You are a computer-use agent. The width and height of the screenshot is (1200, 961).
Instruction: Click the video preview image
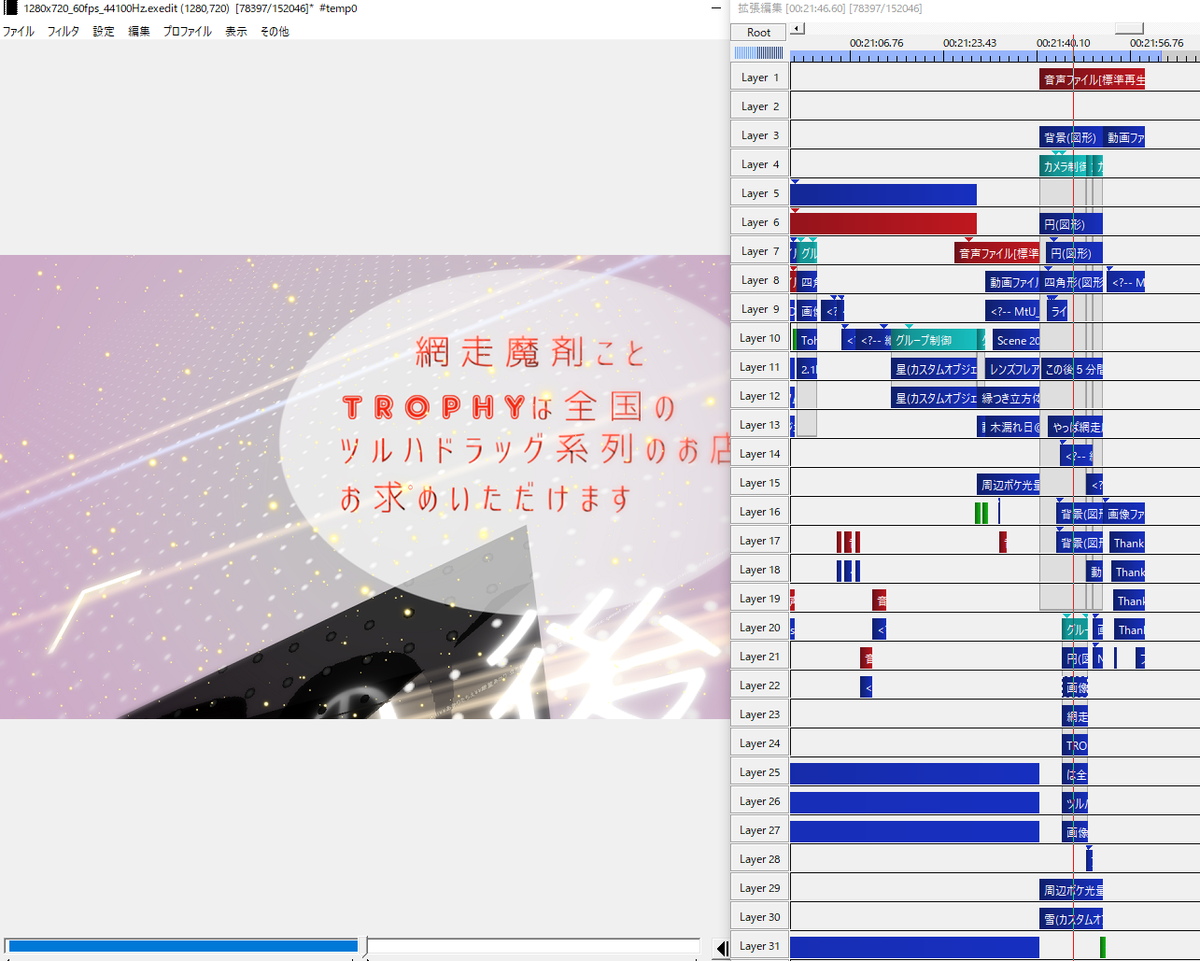tap(365, 487)
